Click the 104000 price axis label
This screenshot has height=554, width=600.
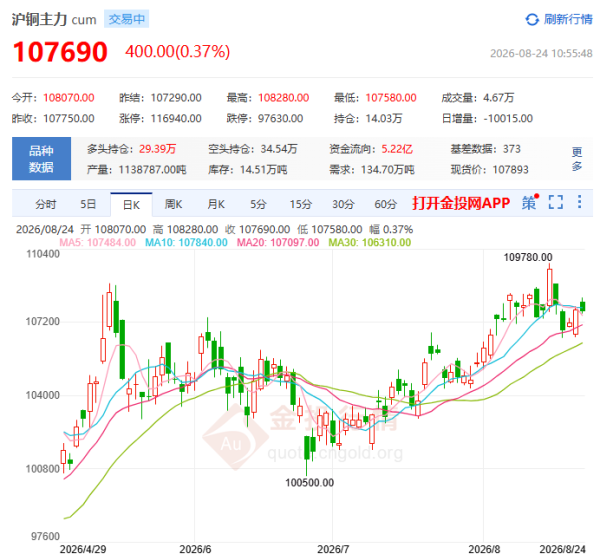tap(43, 395)
